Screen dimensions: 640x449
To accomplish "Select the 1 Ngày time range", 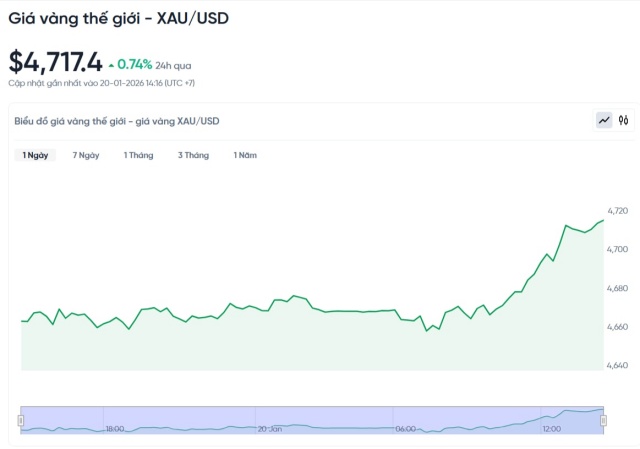I will click(x=35, y=155).
